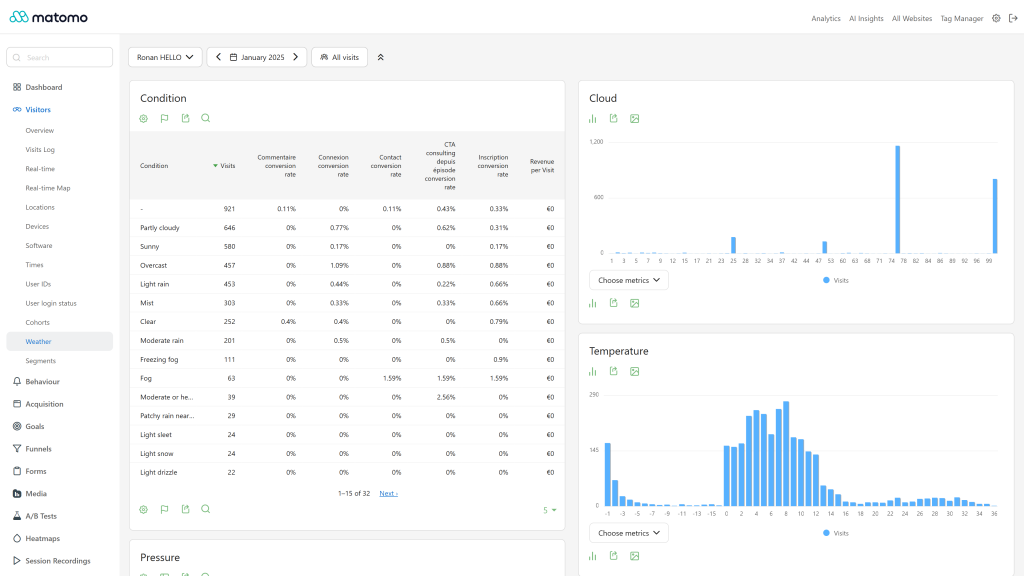Open Choose metrics dropdown in Cloud widget
The height and width of the screenshot is (576, 1024).
[x=629, y=280]
